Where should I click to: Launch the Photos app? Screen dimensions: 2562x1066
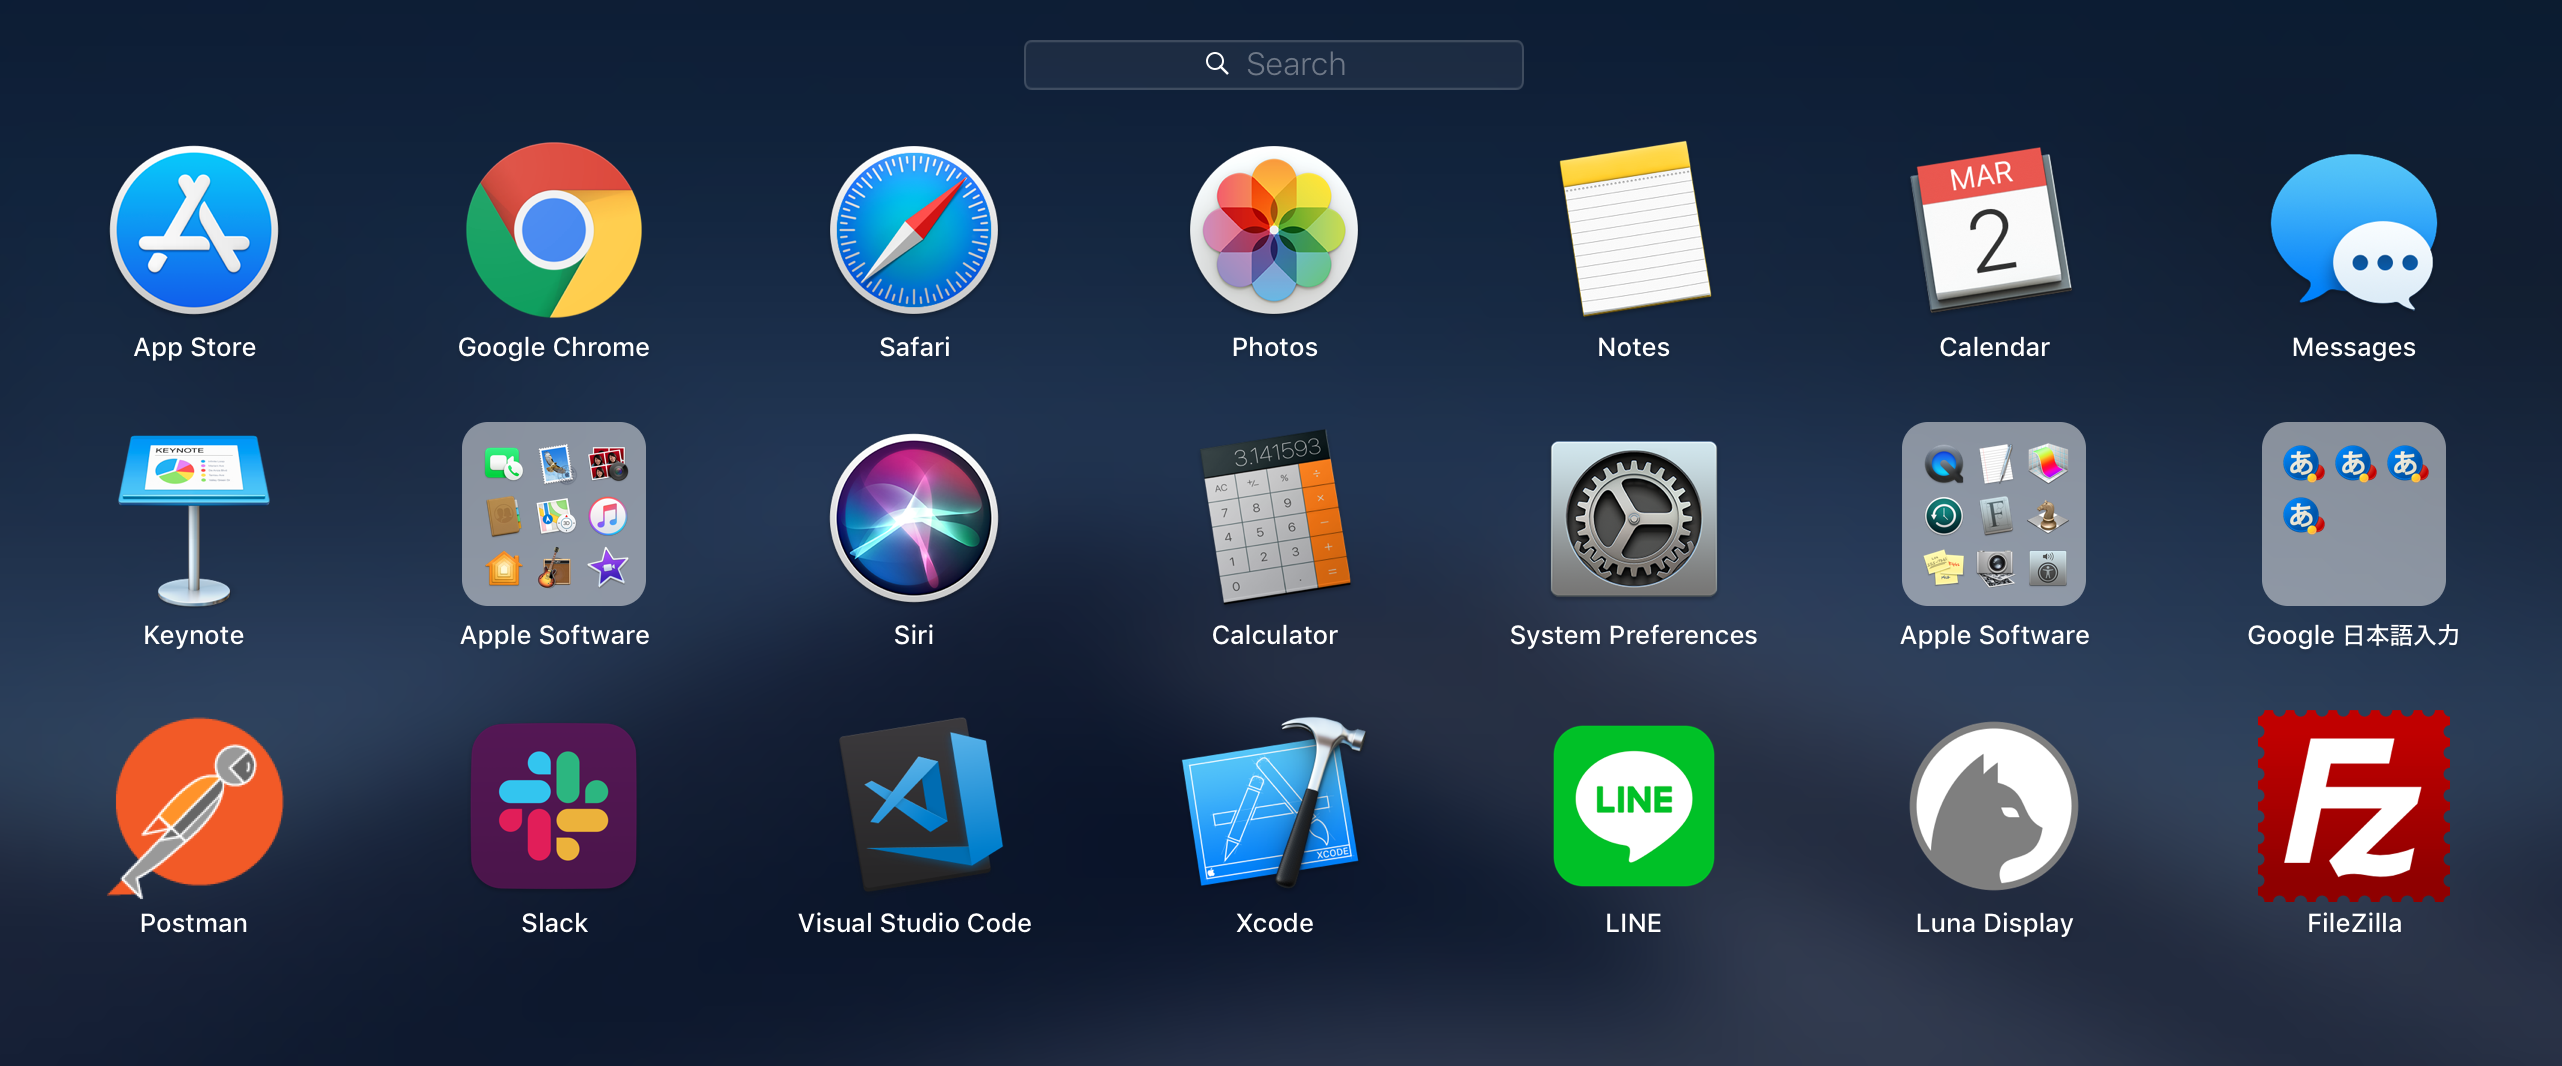1274,230
